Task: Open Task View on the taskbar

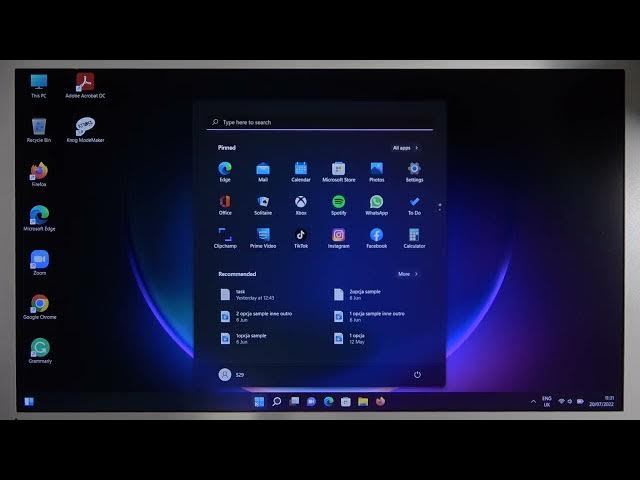Action: coord(294,402)
